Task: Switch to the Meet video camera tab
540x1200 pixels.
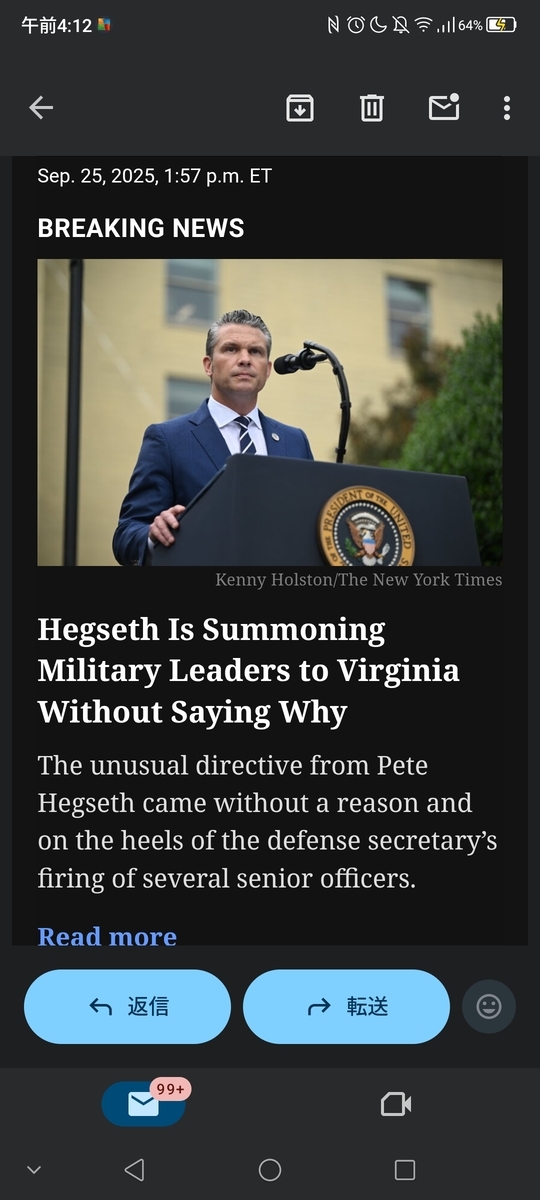Action: pos(396,1104)
